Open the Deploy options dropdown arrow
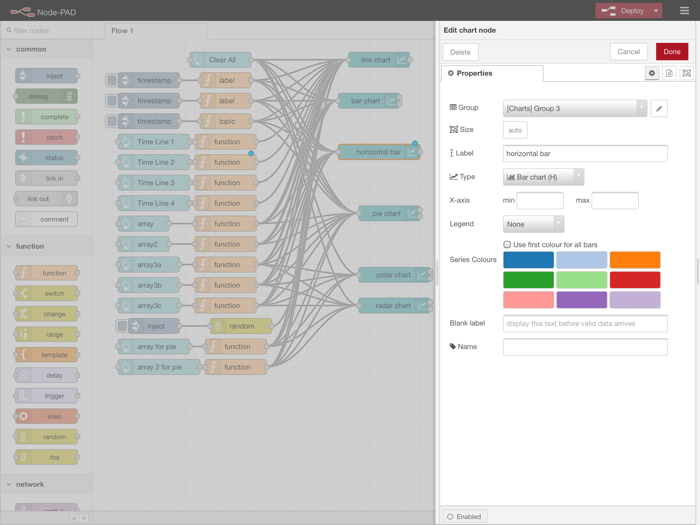The height and width of the screenshot is (525, 700). pyautogui.click(x=656, y=11)
